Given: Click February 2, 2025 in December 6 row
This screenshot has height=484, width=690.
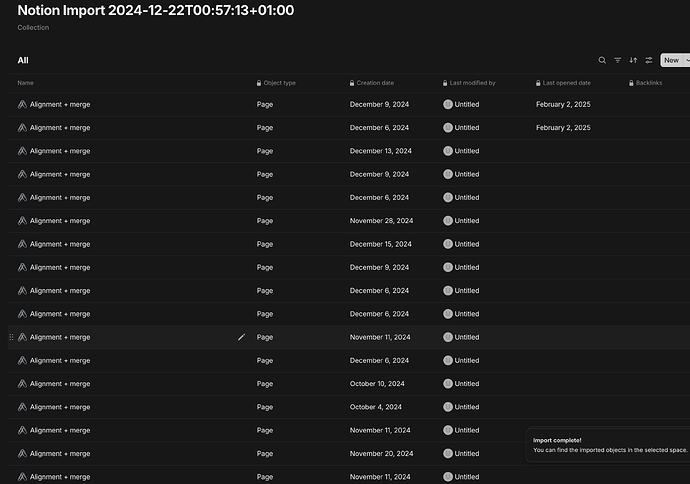Looking at the screenshot, I should click(x=563, y=128).
